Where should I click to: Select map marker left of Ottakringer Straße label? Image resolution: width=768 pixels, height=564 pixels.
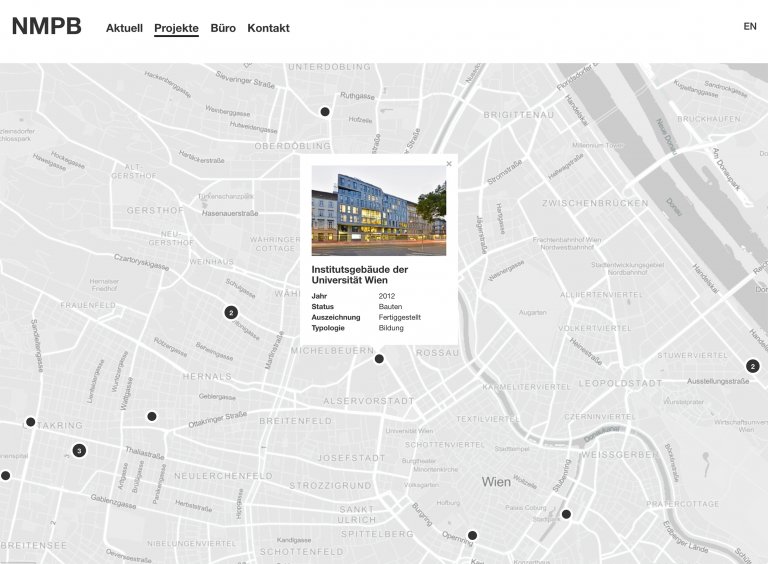coord(152,416)
